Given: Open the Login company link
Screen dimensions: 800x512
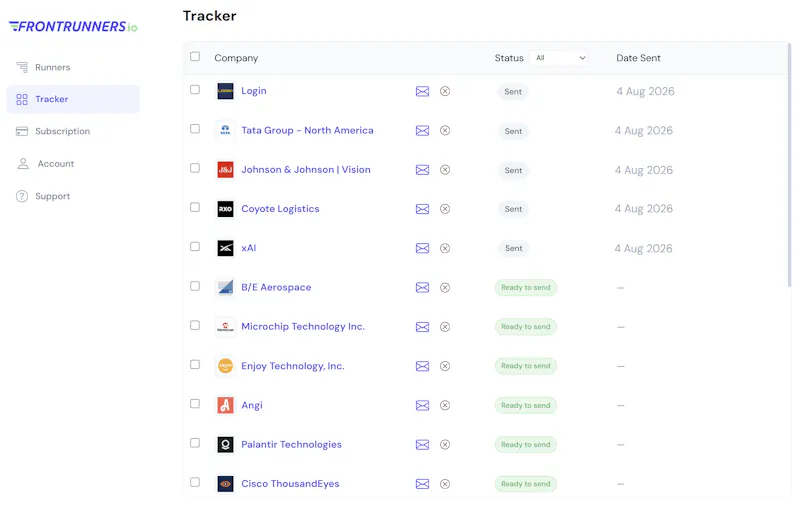Looking at the screenshot, I should (x=254, y=91).
